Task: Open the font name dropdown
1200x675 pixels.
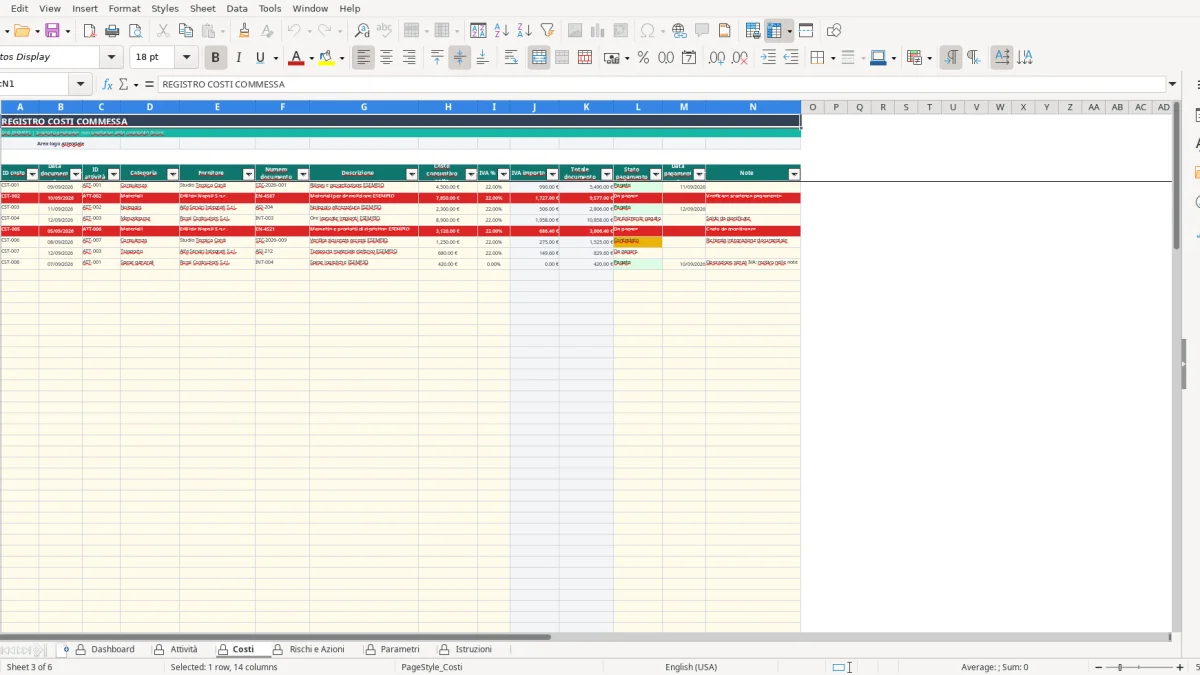Action: tap(112, 58)
